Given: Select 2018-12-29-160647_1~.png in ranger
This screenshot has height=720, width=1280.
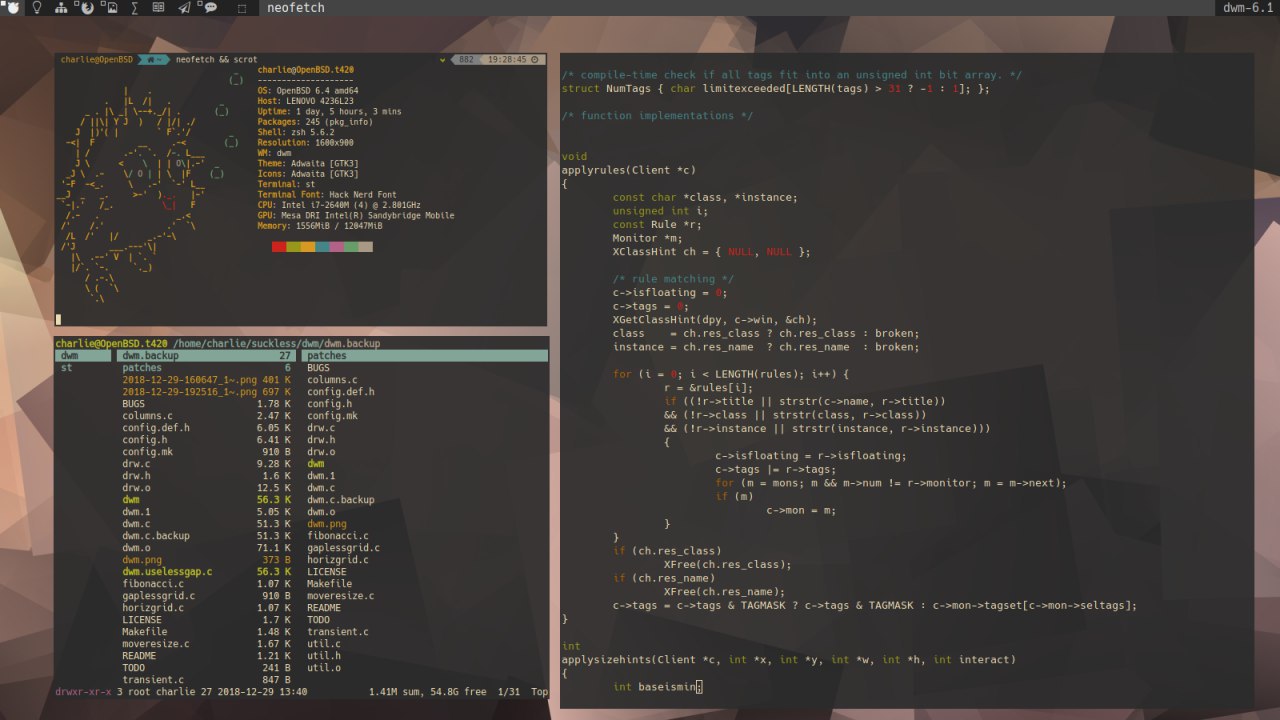Looking at the screenshot, I should [x=207, y=380].
